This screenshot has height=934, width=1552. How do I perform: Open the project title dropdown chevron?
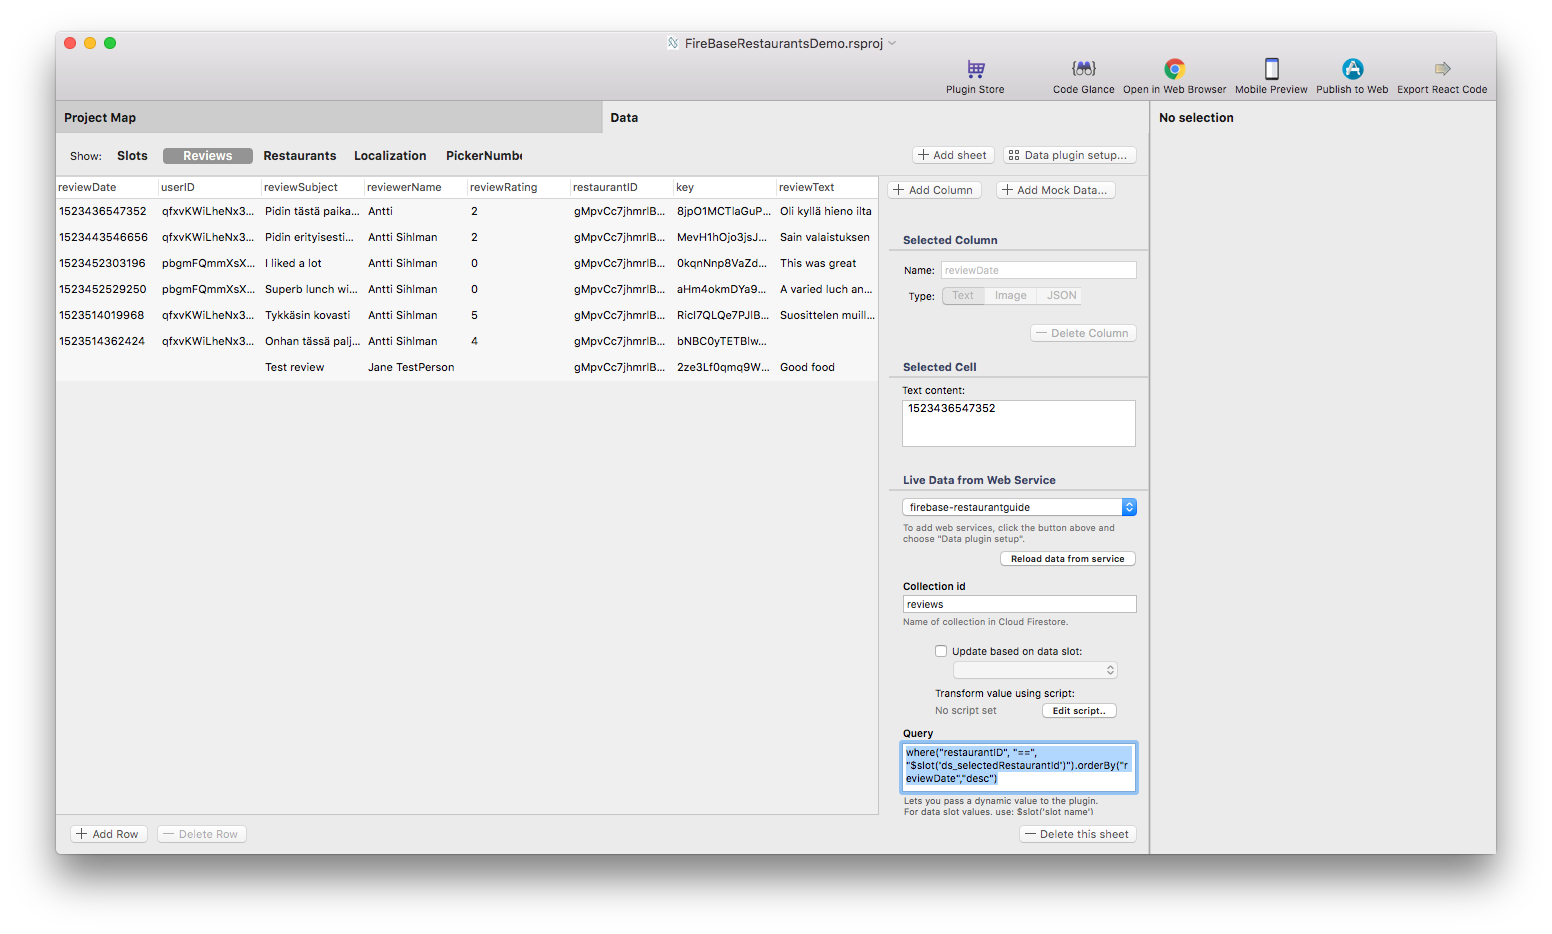[892, 43]
